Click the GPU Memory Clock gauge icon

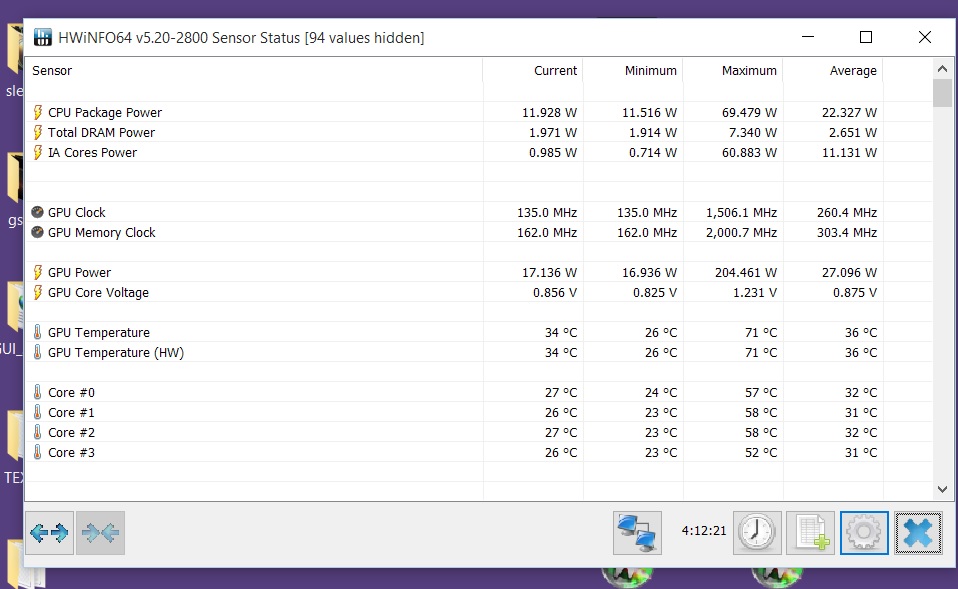point(37,232)
